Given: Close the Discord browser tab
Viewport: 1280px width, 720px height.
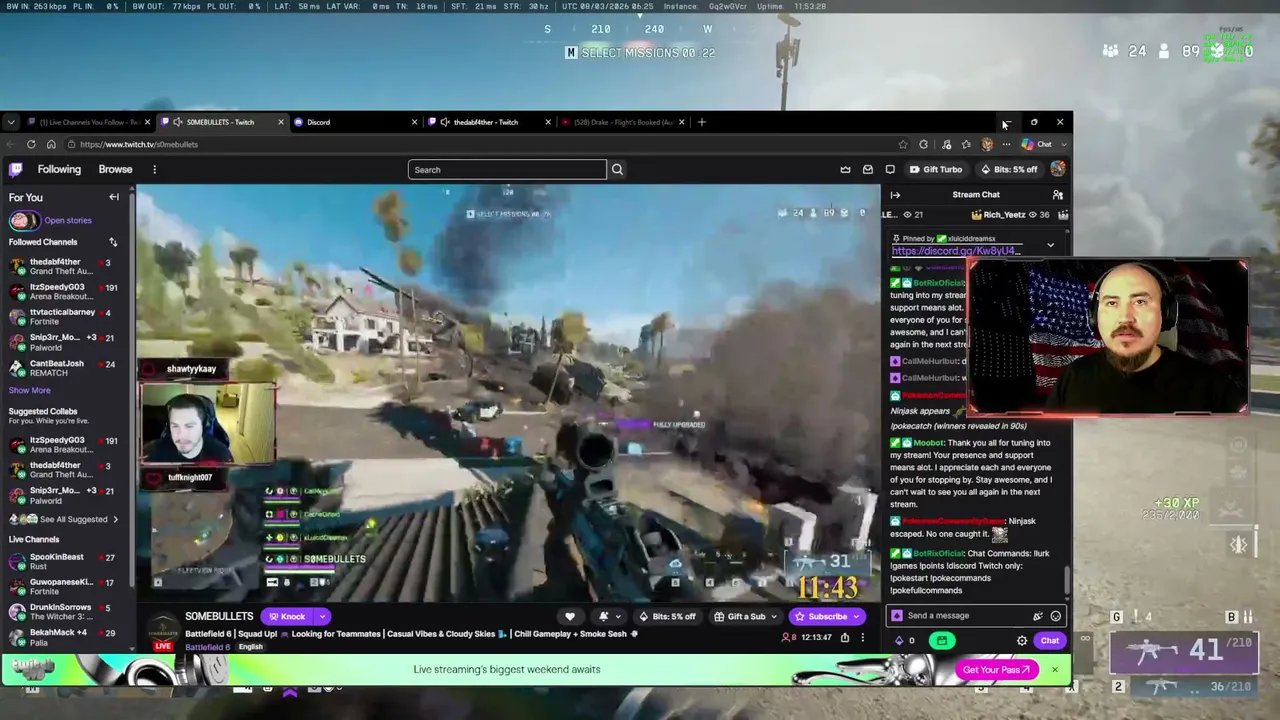Looking at the screenshot, I should point(414,122).
